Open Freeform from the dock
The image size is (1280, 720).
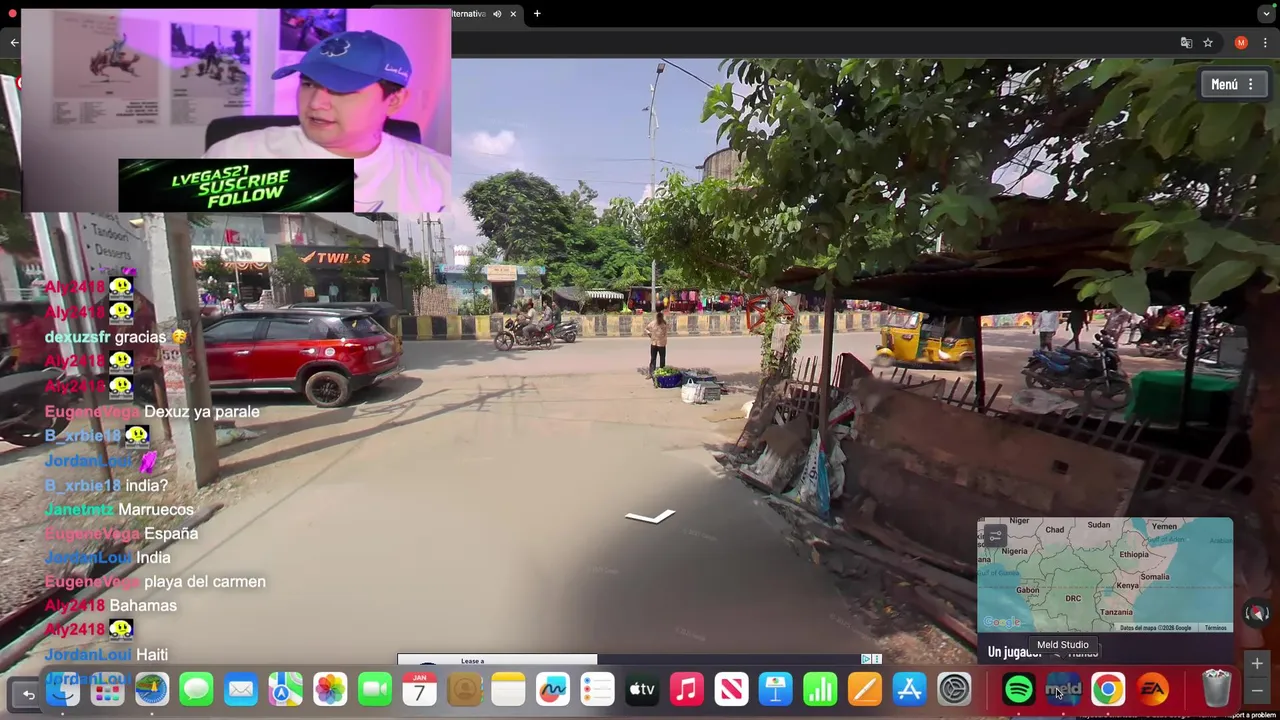553,690
